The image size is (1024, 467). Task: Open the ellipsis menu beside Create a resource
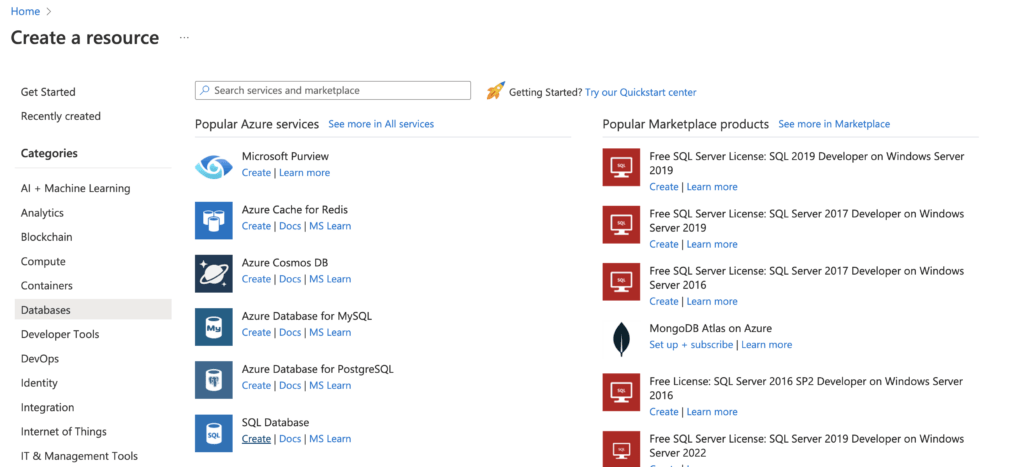pos(184,38)
